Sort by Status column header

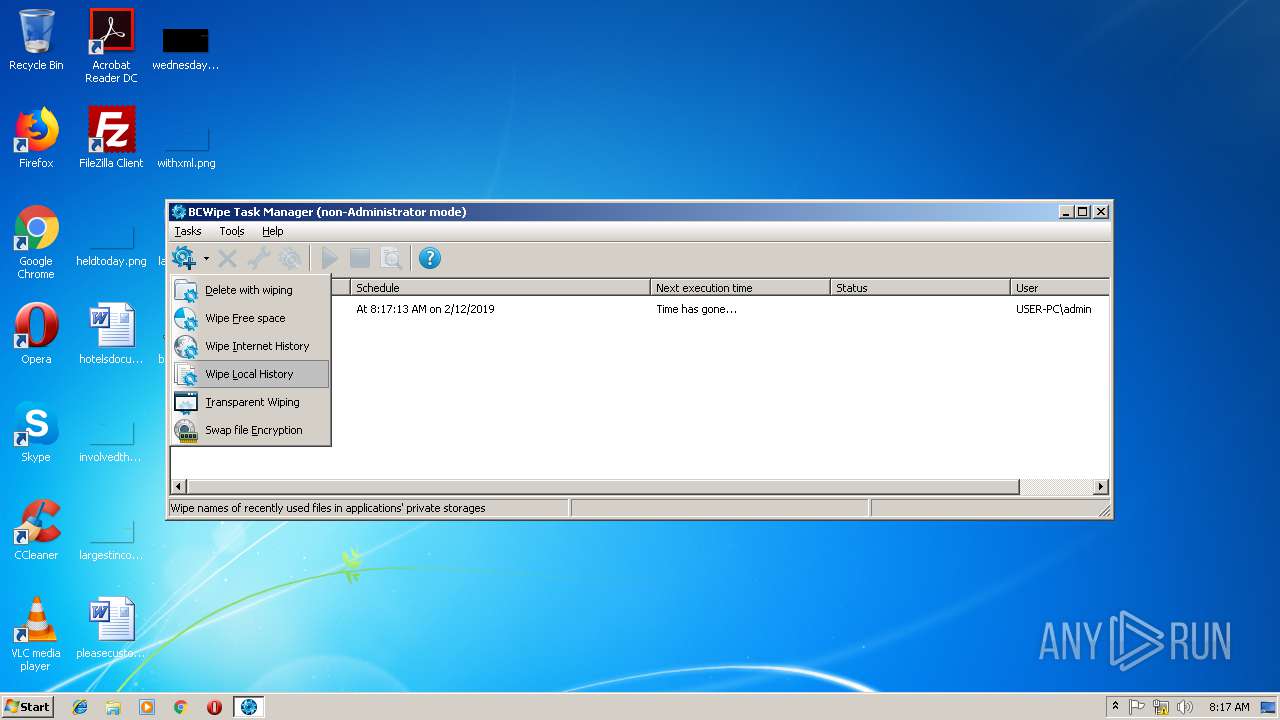[x=920, y=288]
